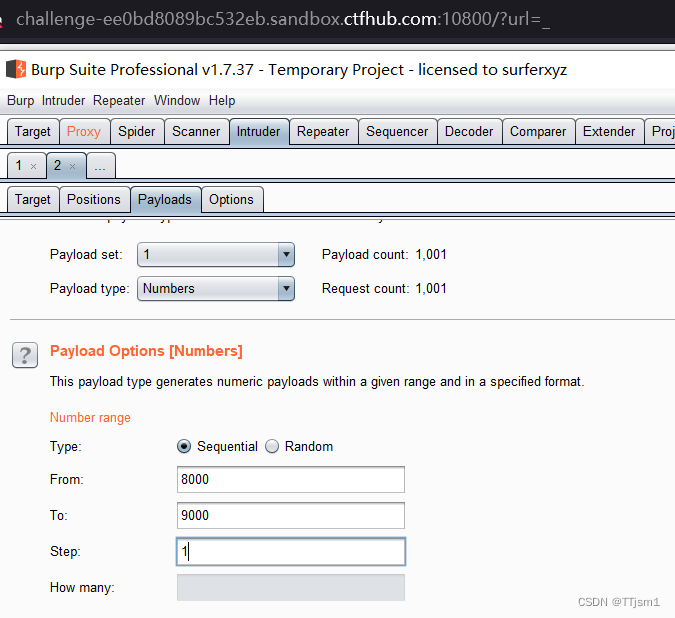Open the Help menu
This screenshot has width=675, height=618.
point(222,101)
